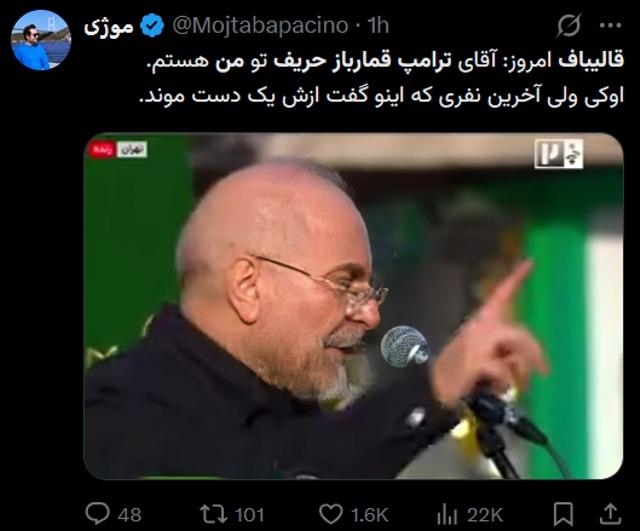Image resolution: width=640 pixels, height=531 pixels.
Task: Click the tweet's second text line
Action: pos(382,96)
